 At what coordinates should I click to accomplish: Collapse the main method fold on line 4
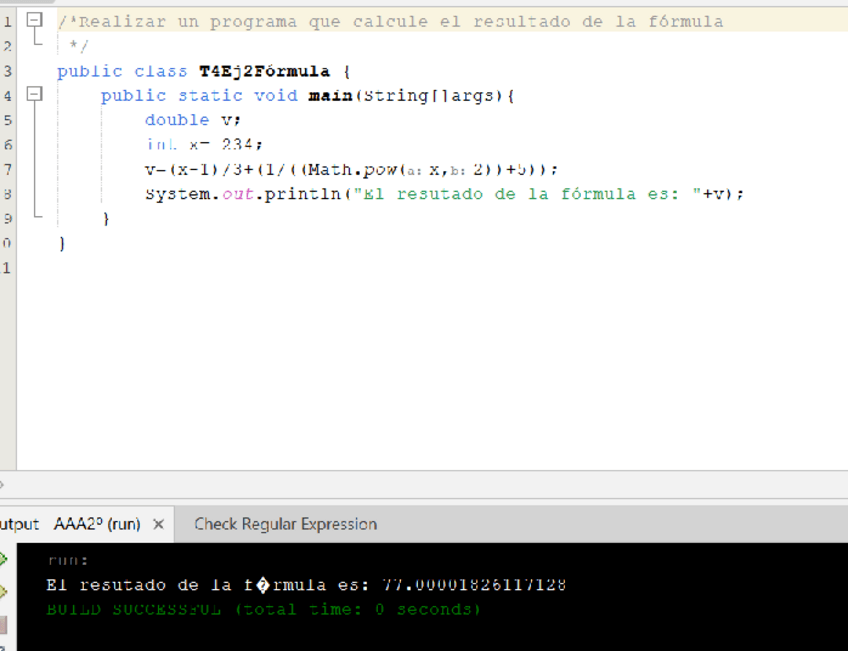point(35,95)
